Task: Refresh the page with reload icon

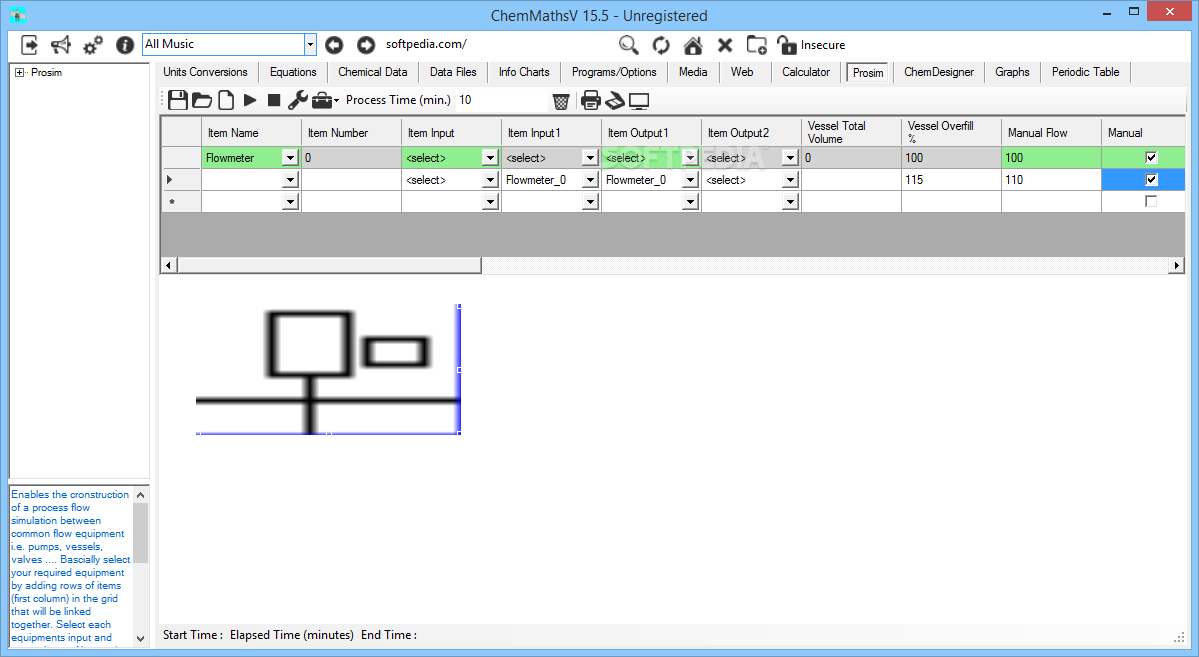Action: point(661,45)
